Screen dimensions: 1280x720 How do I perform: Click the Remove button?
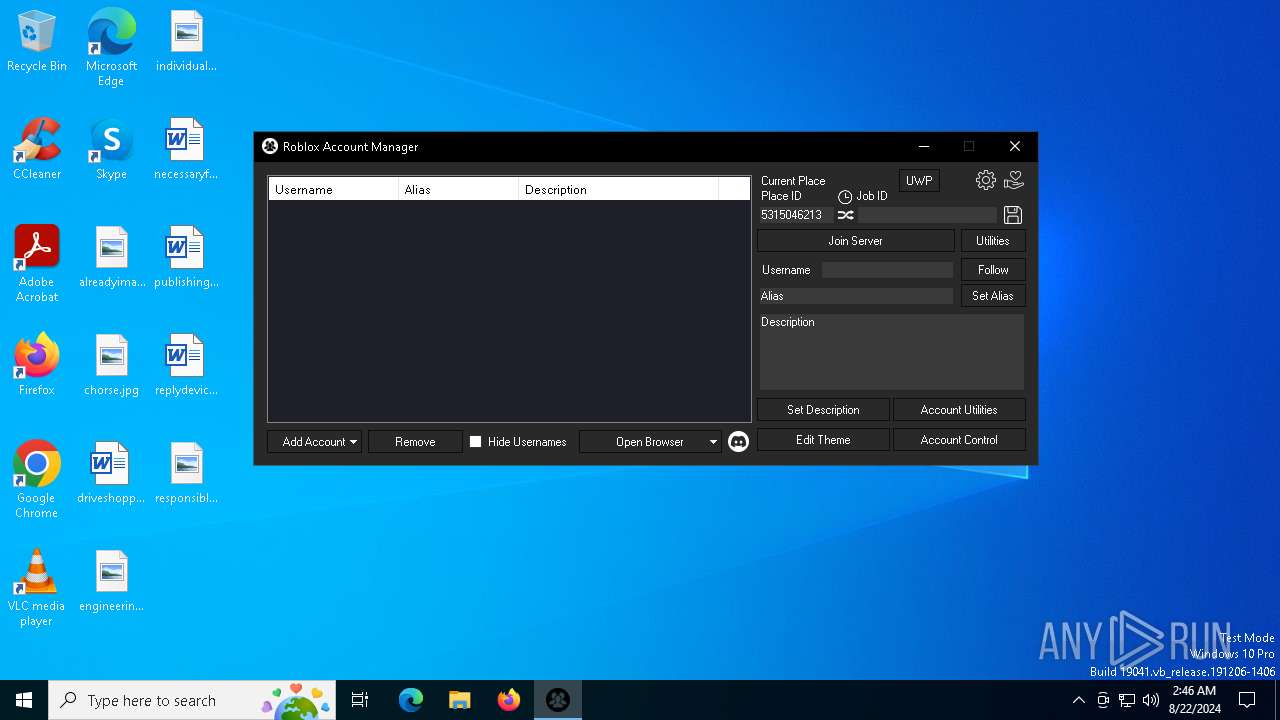[415, 442]
